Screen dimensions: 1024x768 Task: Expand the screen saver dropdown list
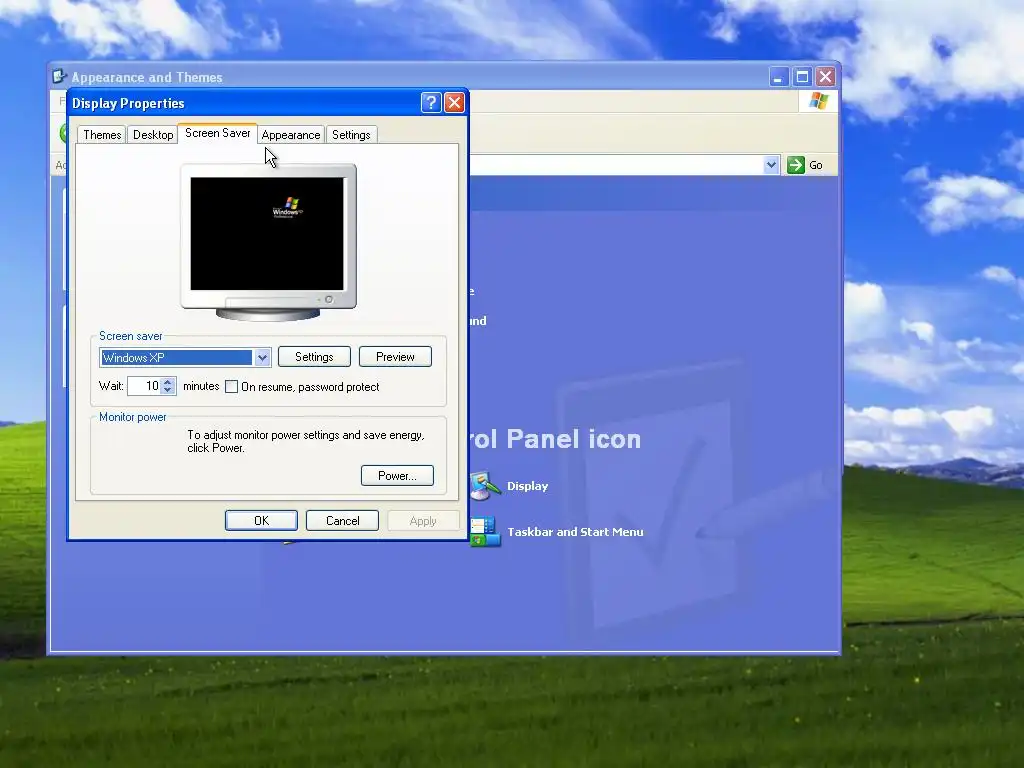tap(263, 357)
